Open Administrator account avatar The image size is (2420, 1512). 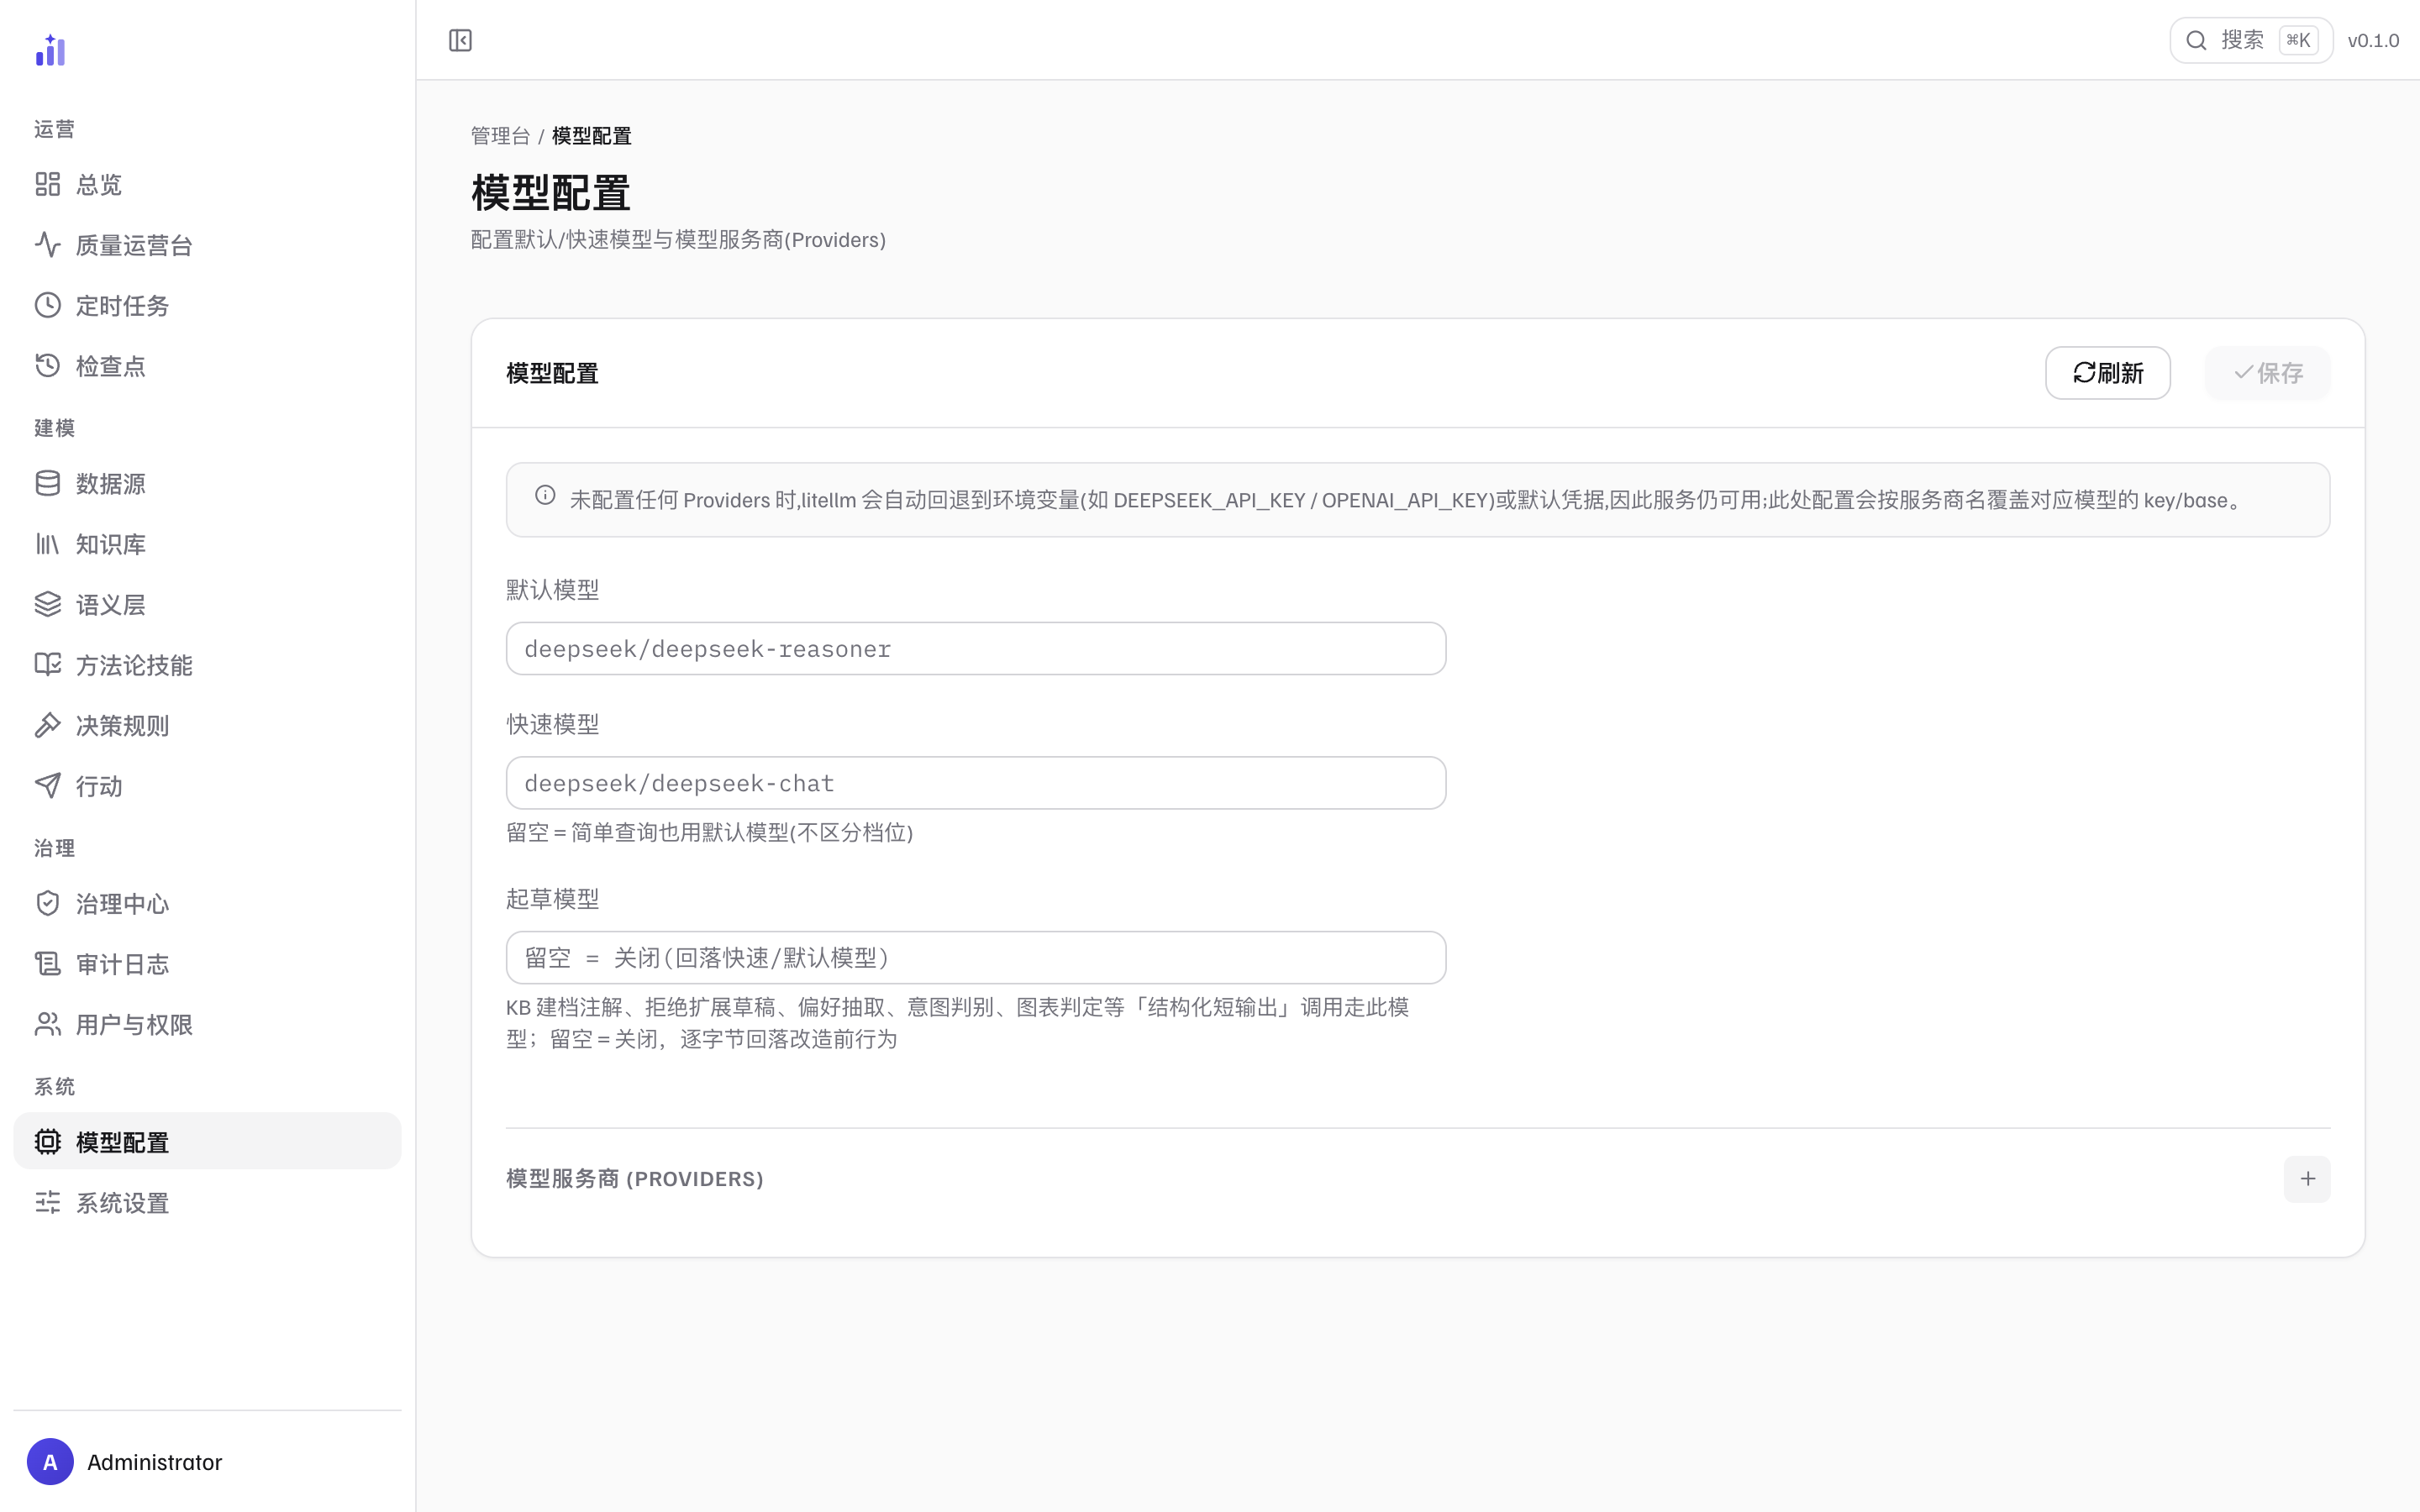[50, 1462]
